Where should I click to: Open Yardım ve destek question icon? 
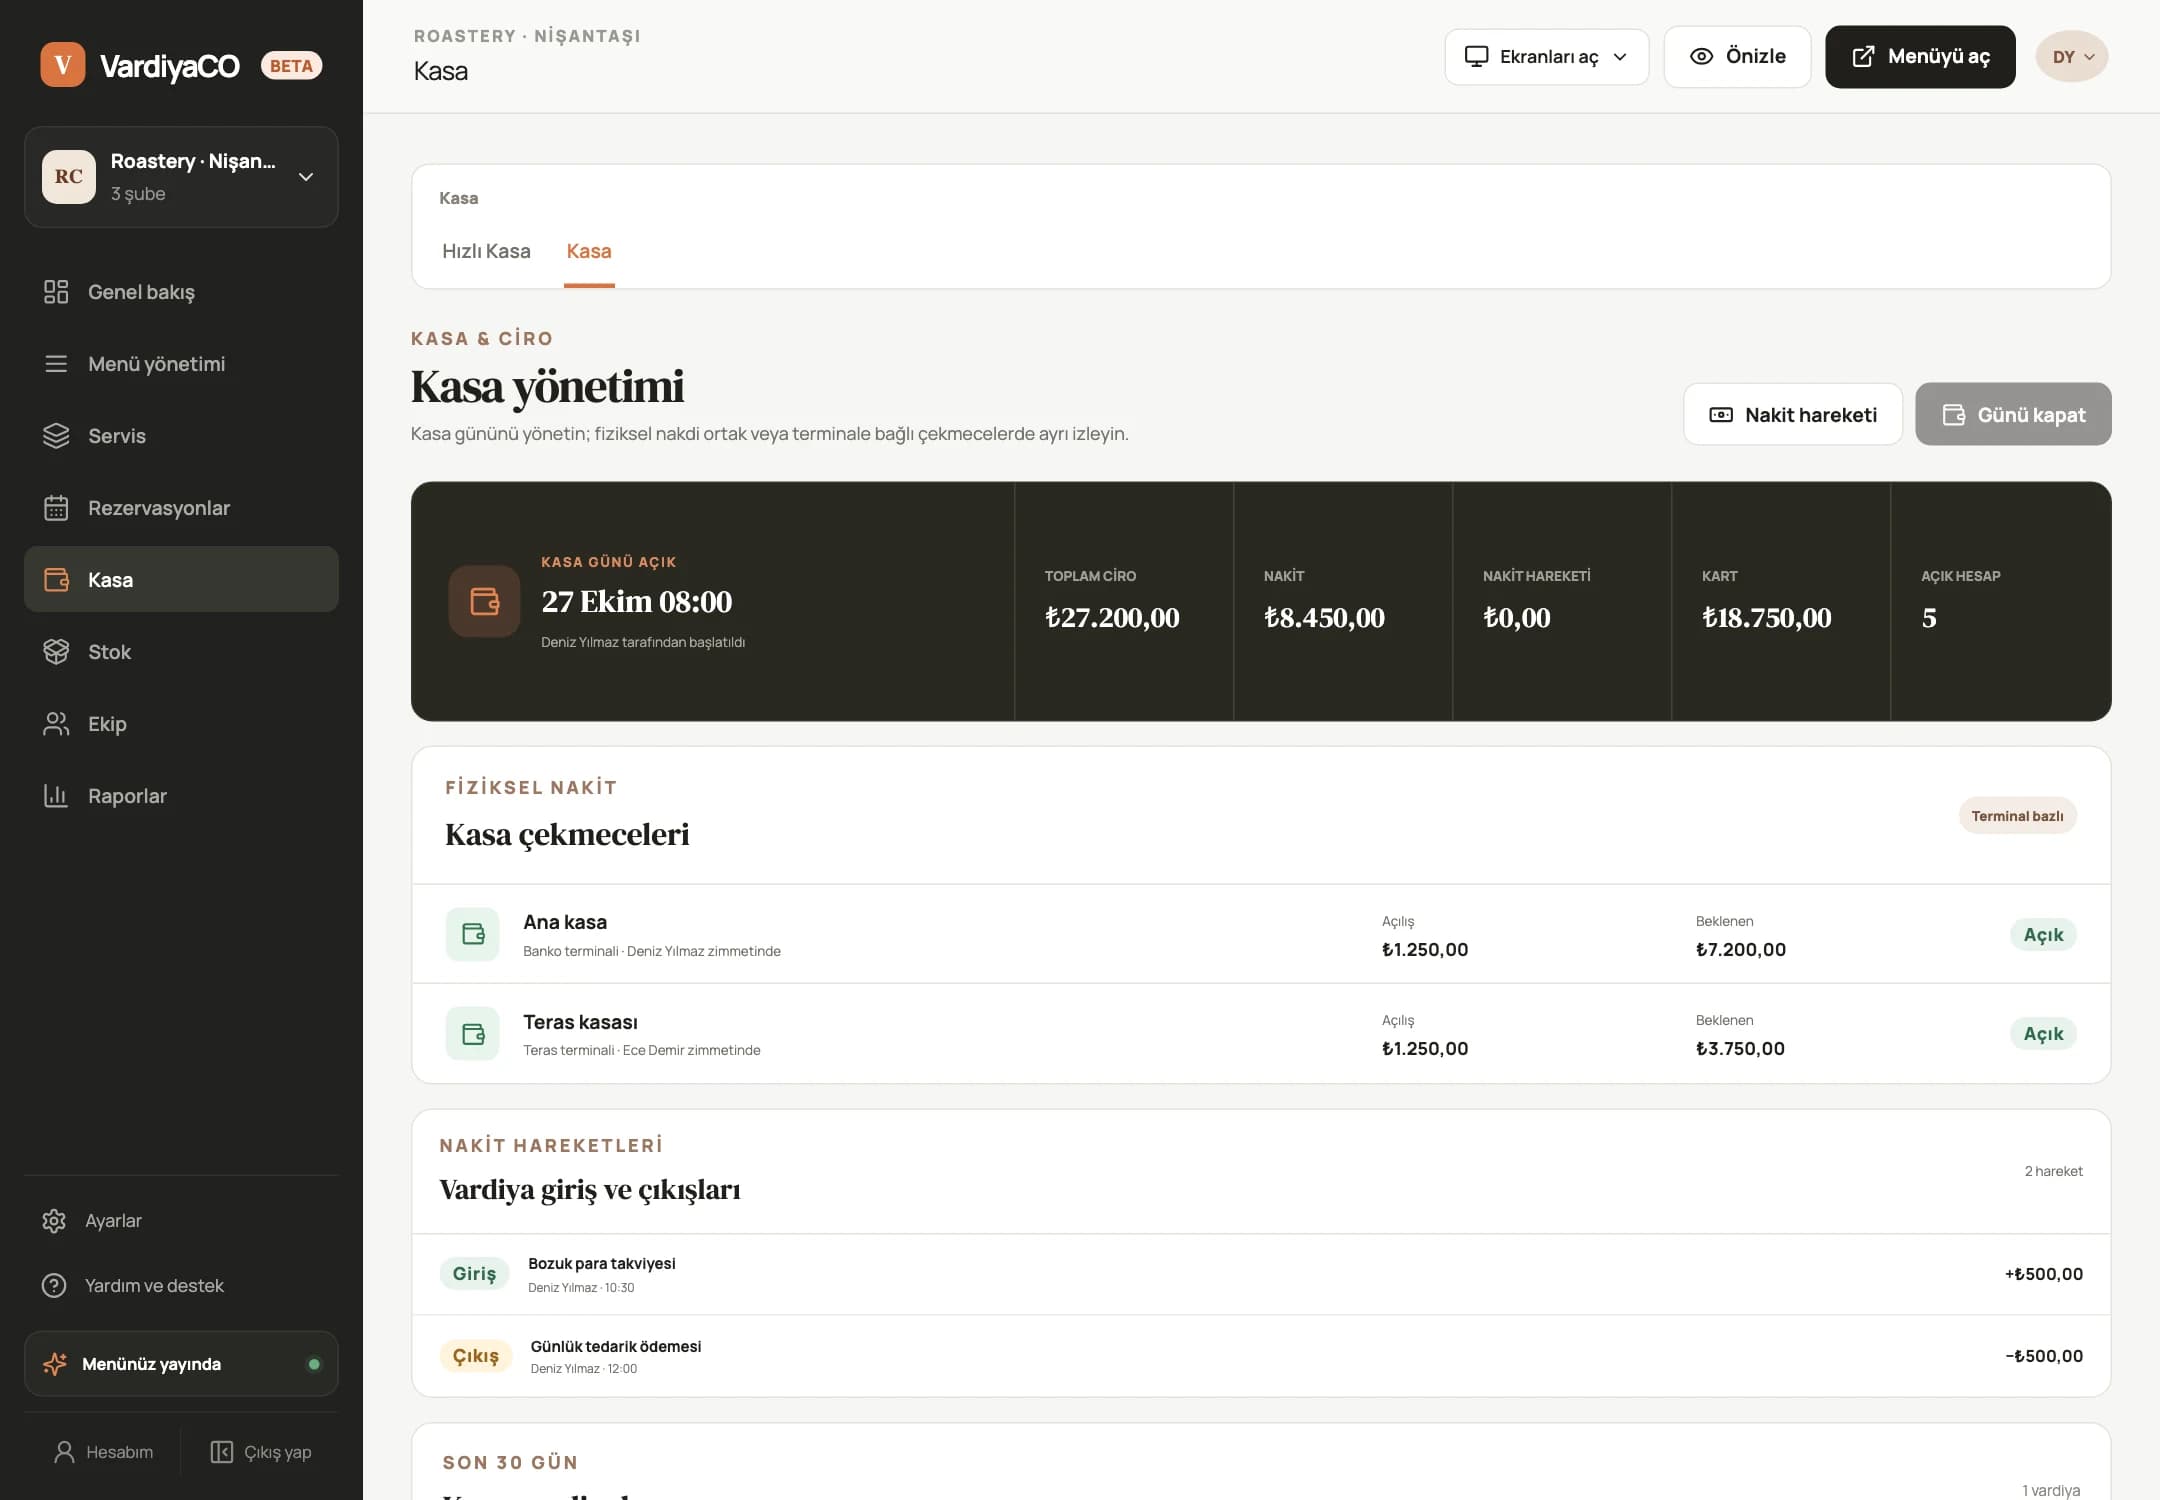coord(54,1286)
